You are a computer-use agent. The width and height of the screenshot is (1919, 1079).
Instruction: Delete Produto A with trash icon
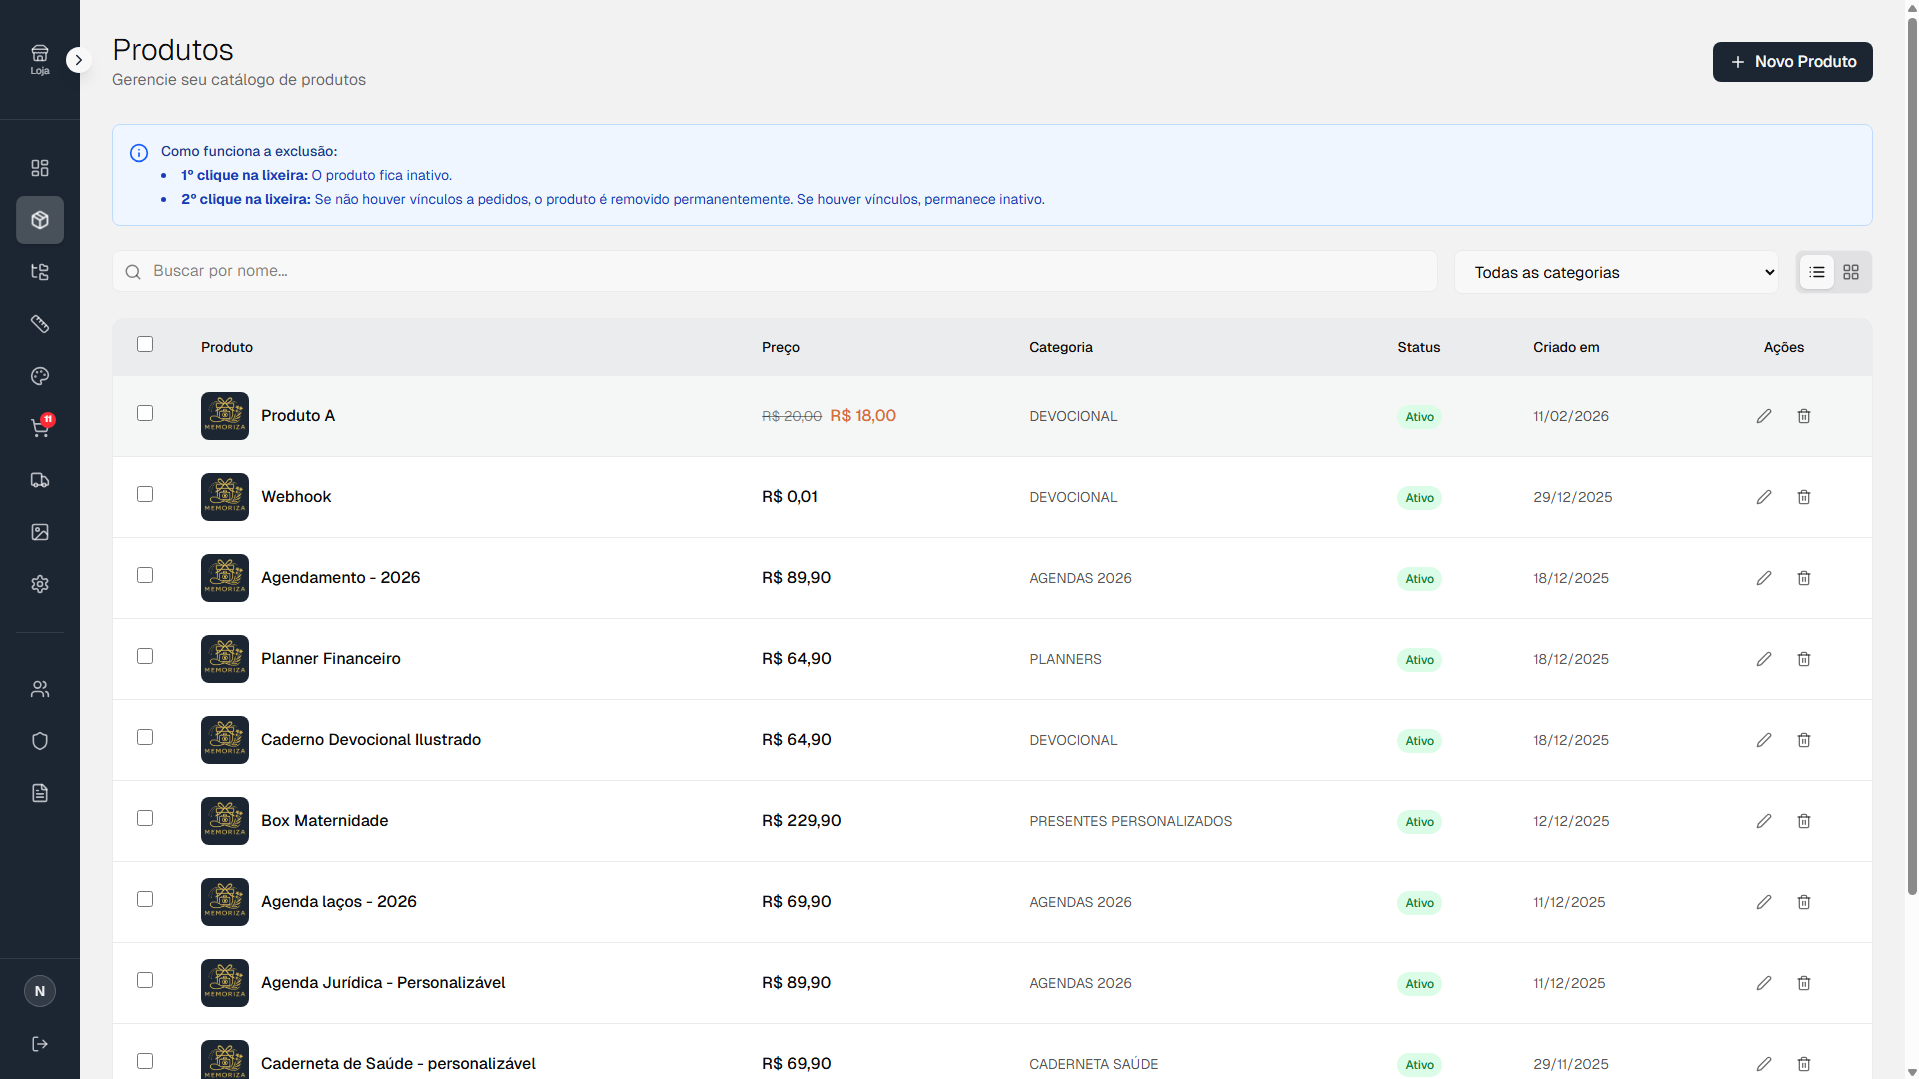coord(1804,416)
